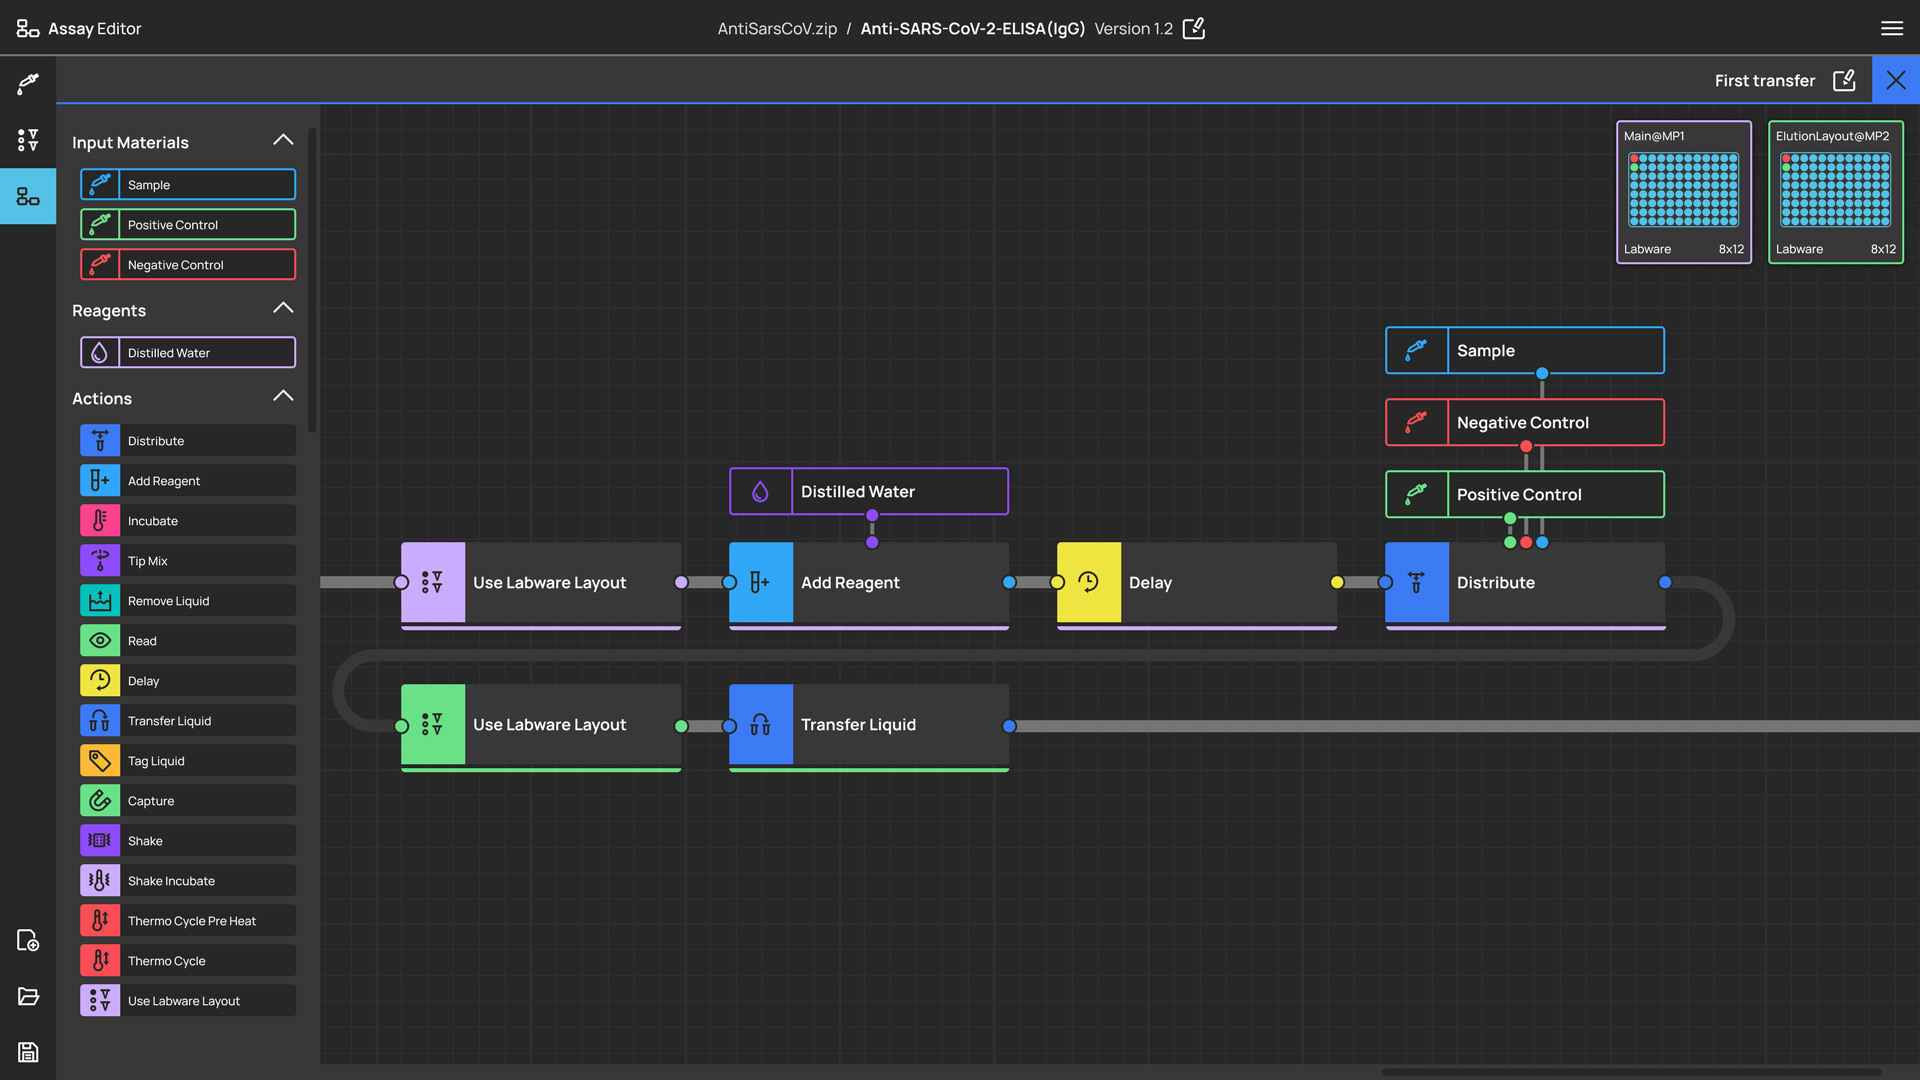Click the First transfer edit icon
This screenshot has width=1920, height=1080.
coord(1844,80)
